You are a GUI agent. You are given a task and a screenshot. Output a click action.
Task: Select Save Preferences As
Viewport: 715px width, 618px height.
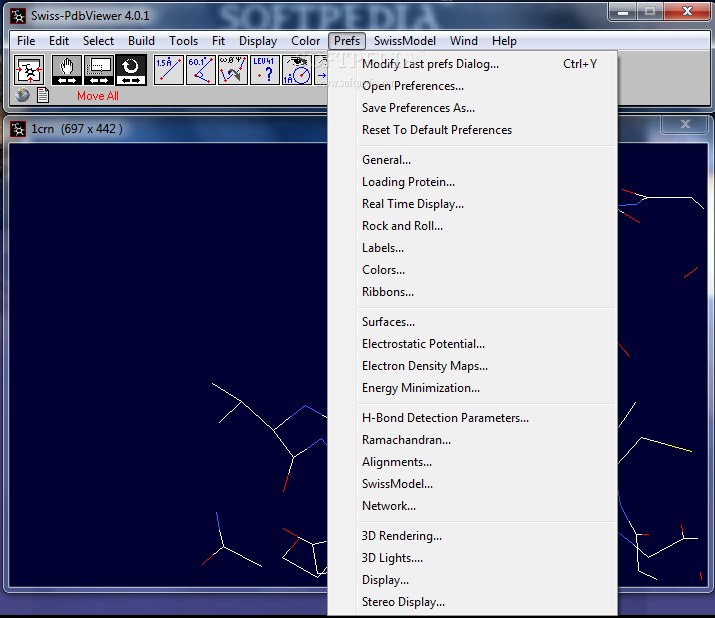pos(472,108)
